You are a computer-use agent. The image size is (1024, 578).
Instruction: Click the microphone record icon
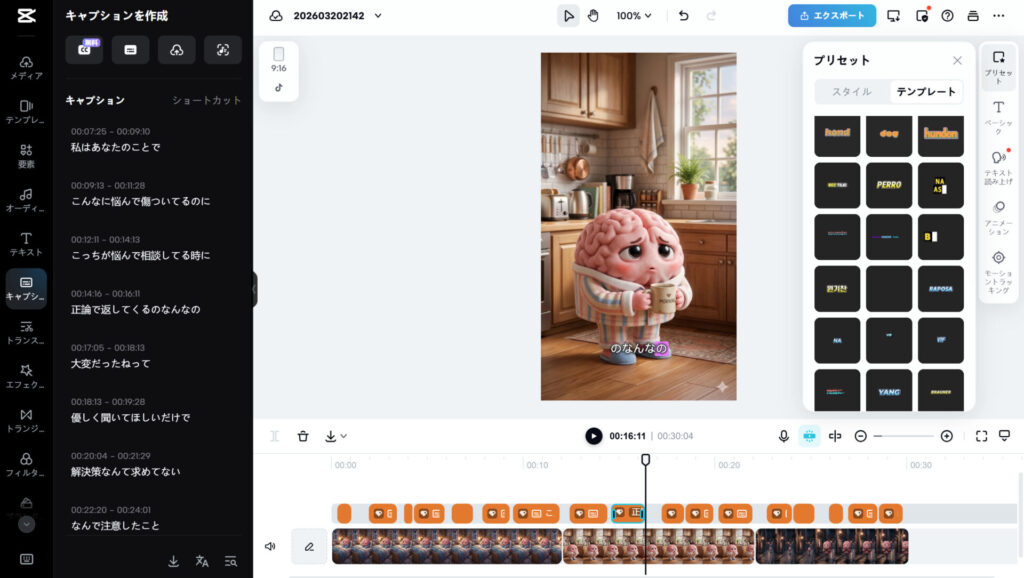pyautogui.click(x=784, y=436)
